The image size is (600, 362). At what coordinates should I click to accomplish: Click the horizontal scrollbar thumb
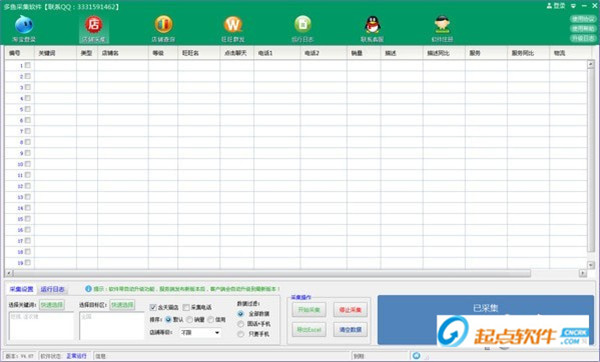click(x=272, y=273)
